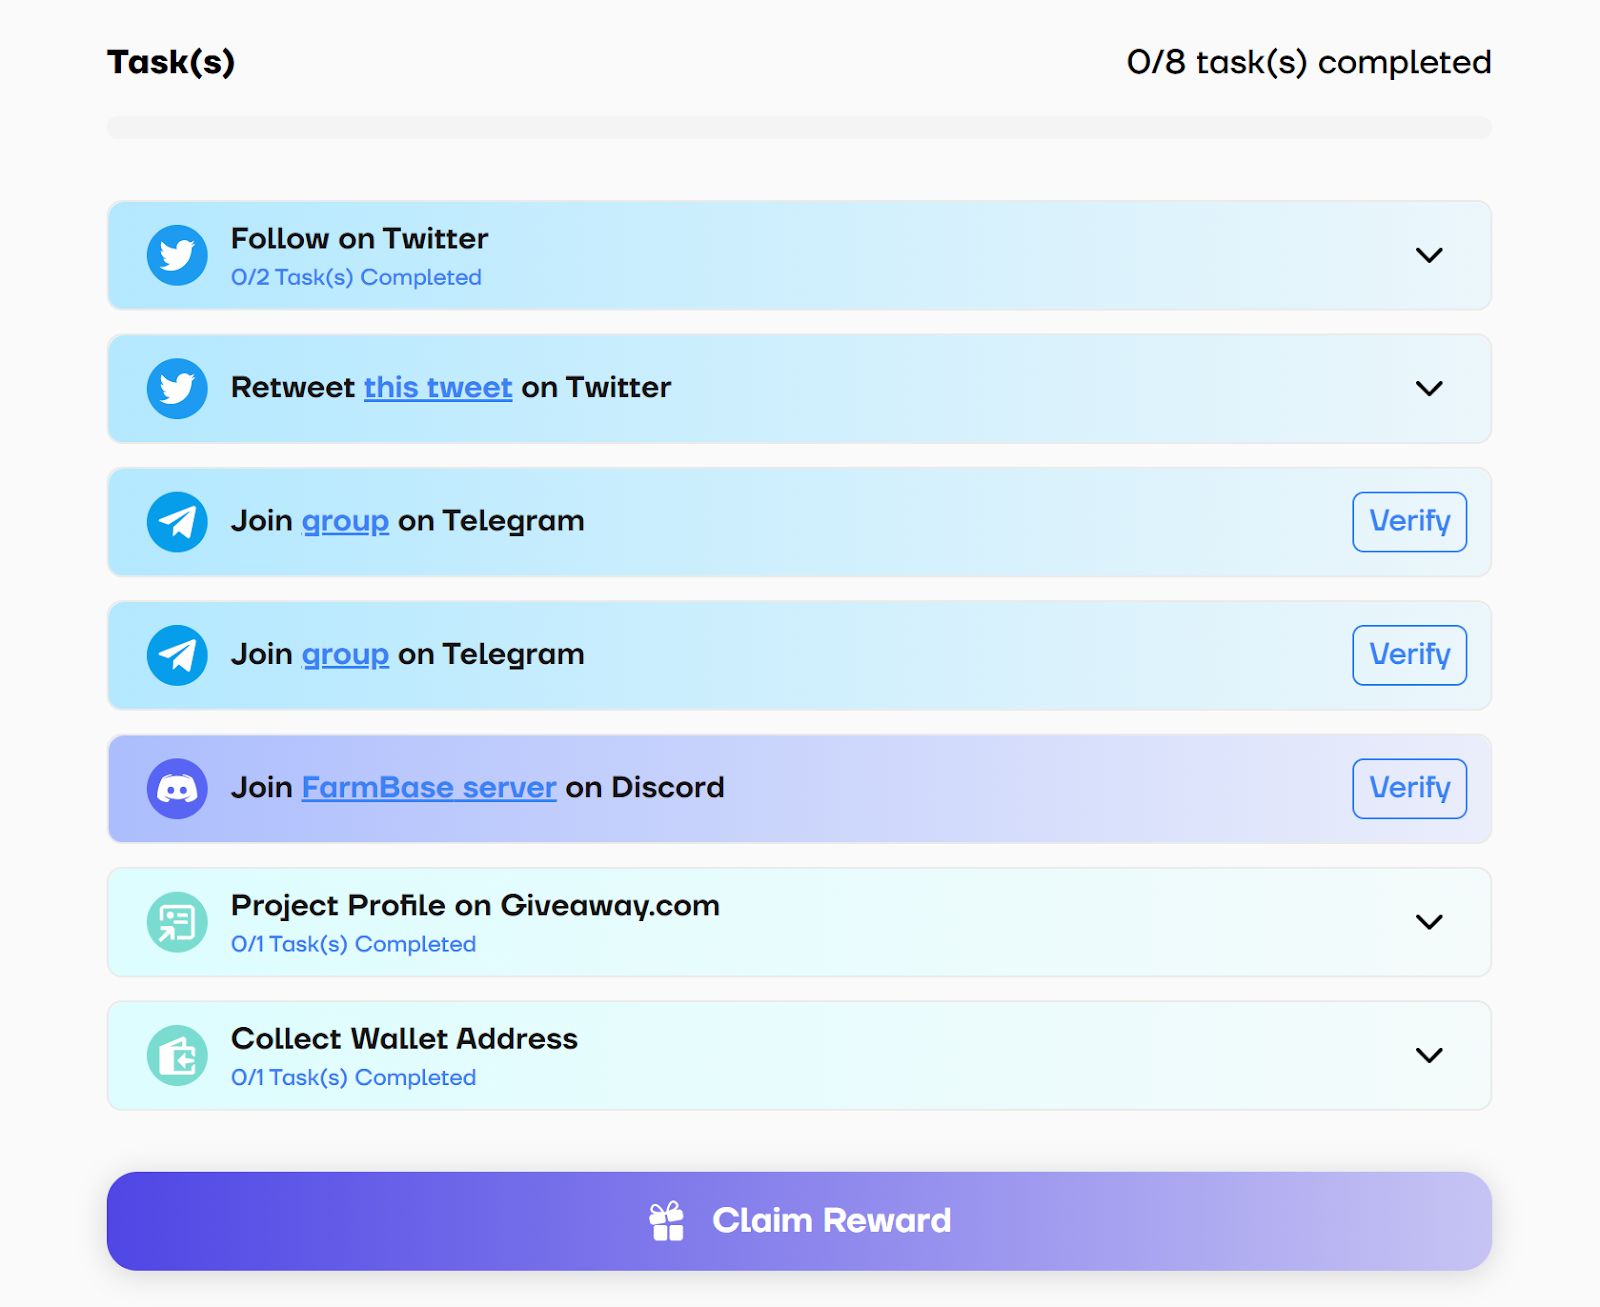Screen dimensions: 1600x1307
Task: Verify joining FarmBase server on Discord
Action: click(x=1409, y=788)
